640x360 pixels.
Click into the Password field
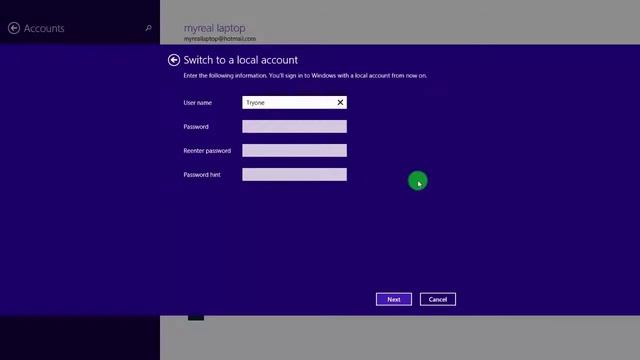click(x=294, y=127)
